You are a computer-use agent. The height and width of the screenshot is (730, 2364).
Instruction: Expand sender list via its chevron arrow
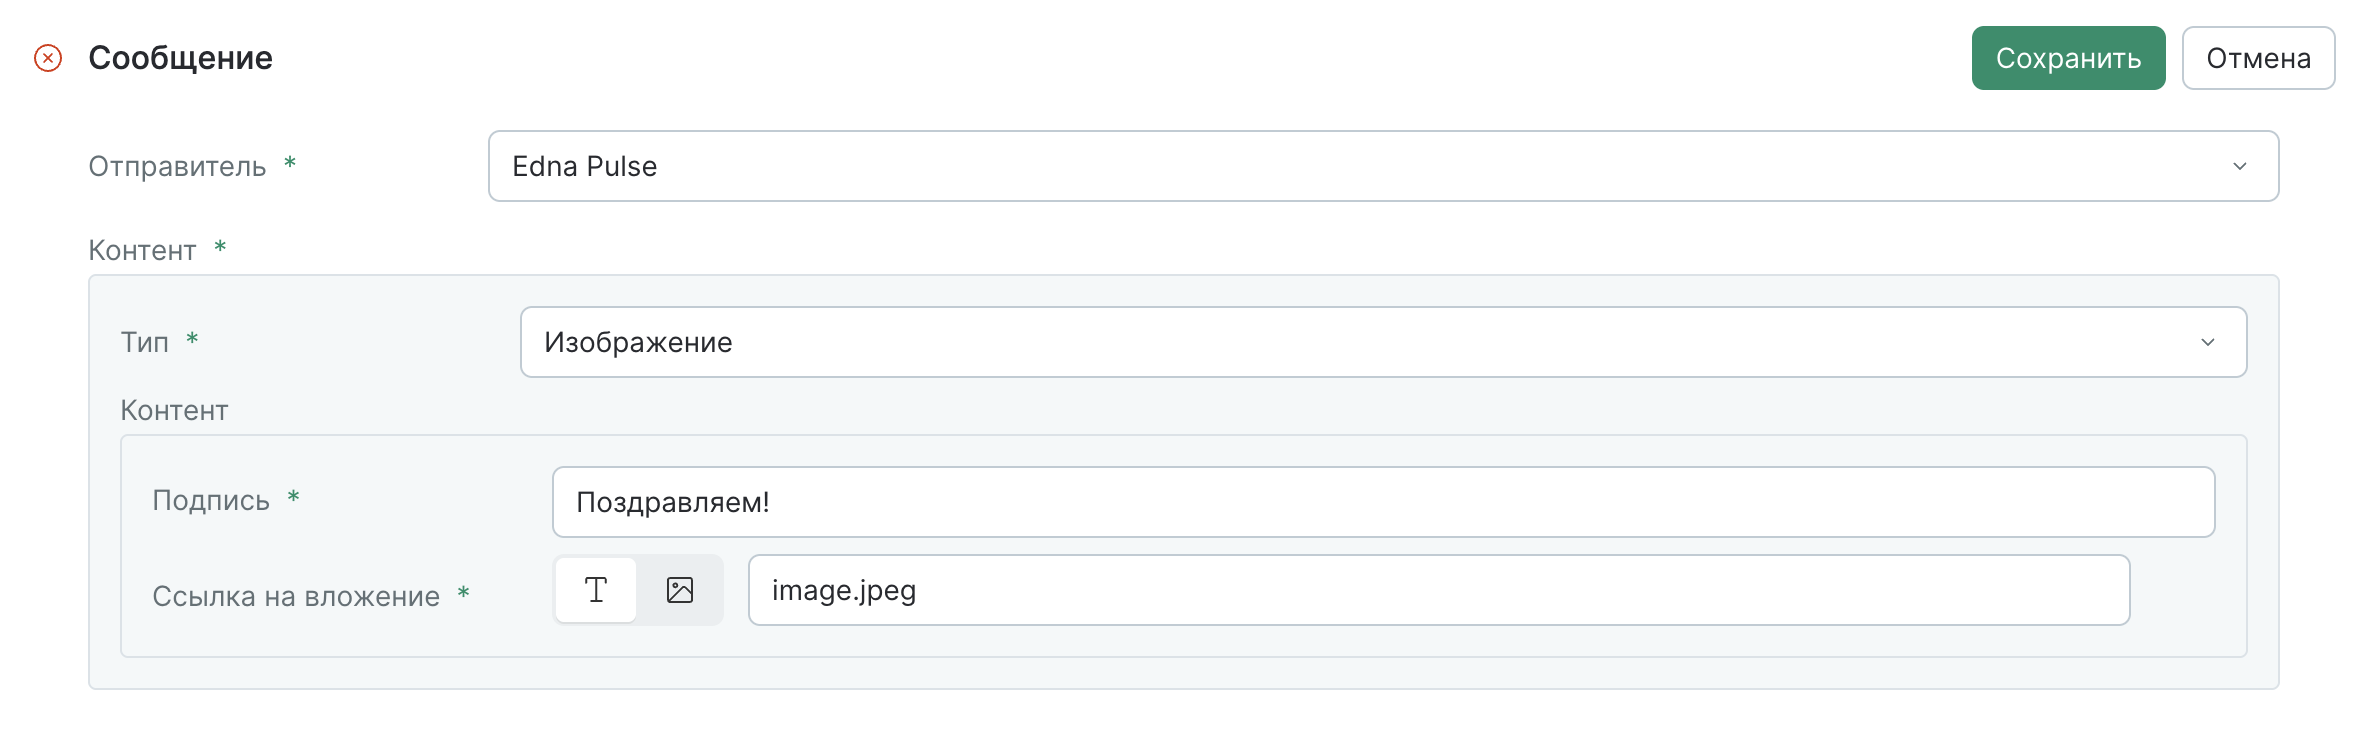coord(2240,166)
